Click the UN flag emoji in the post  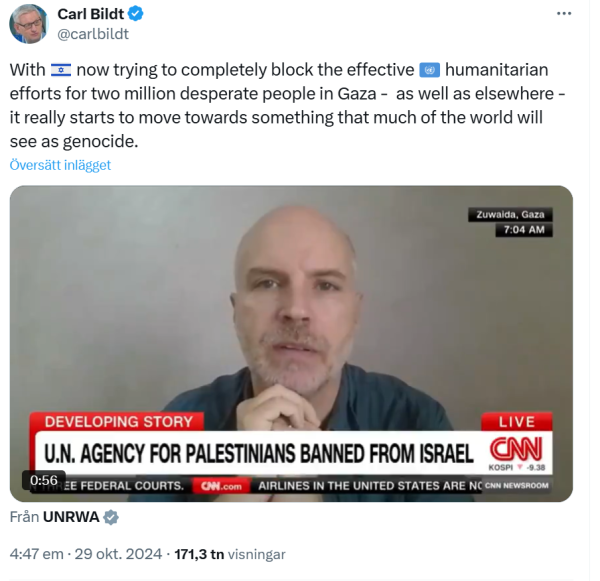tap(429, 70)
